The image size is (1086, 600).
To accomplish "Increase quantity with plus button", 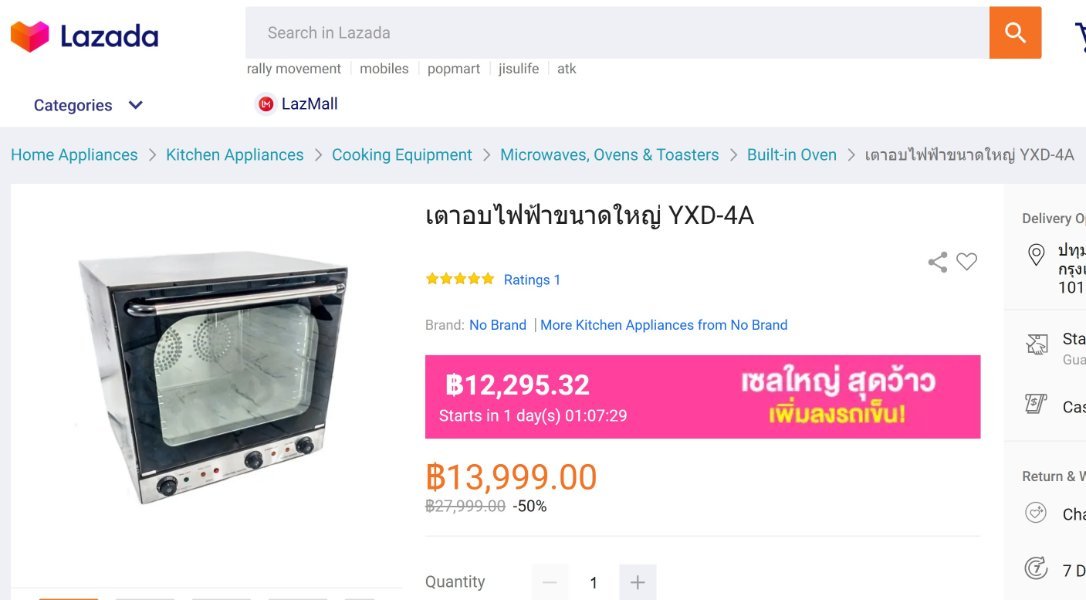I will tap(637, 583).
